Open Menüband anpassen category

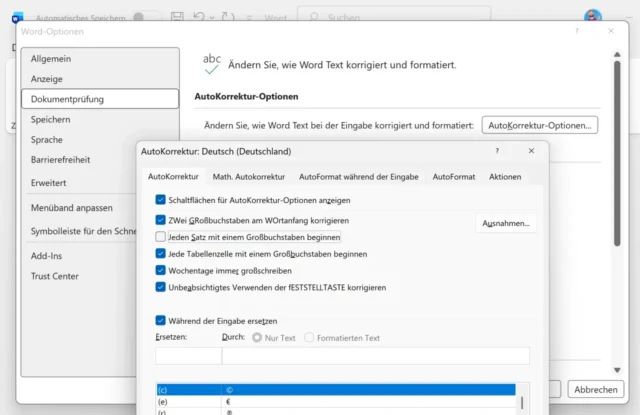pos(80,208)
